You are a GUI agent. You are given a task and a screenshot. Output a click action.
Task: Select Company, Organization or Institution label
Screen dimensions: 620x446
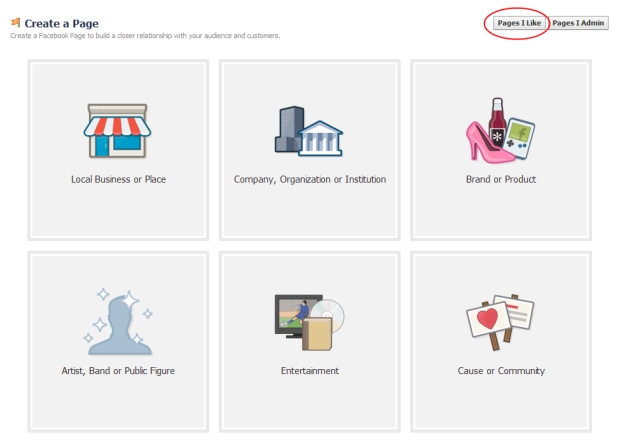point(310,180)
